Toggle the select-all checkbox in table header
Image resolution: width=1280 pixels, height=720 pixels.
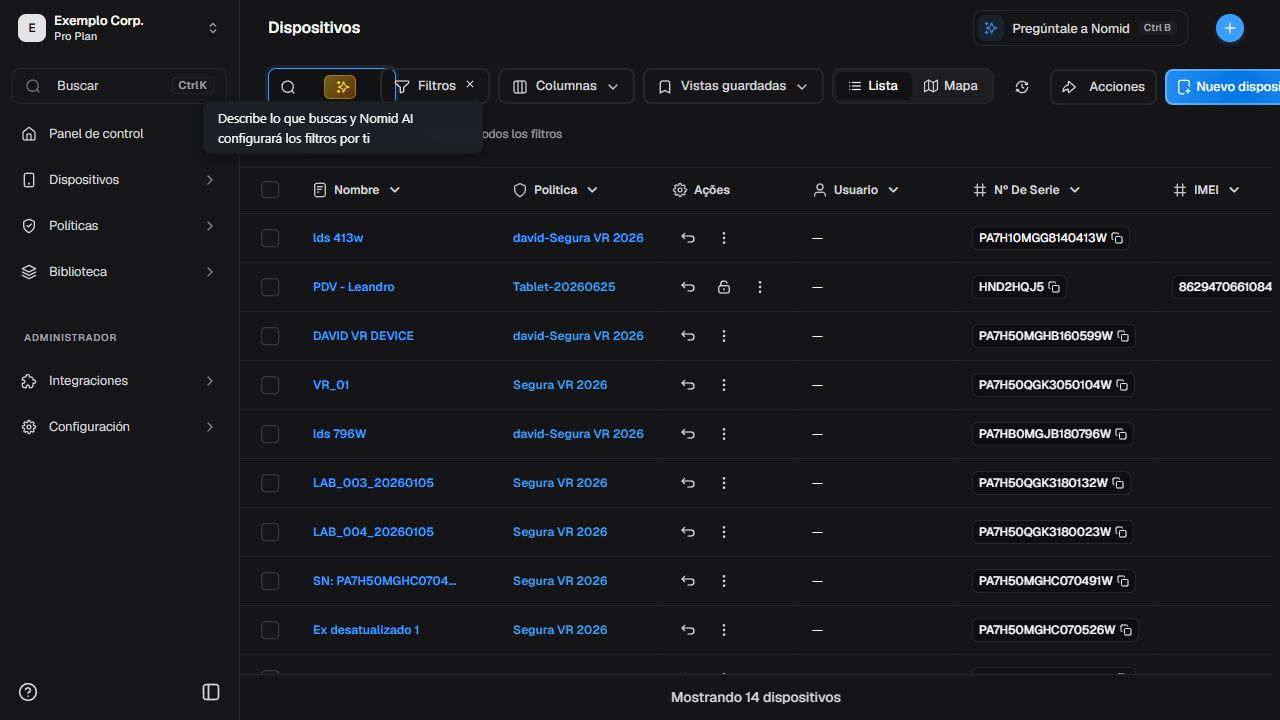point(270,190)
